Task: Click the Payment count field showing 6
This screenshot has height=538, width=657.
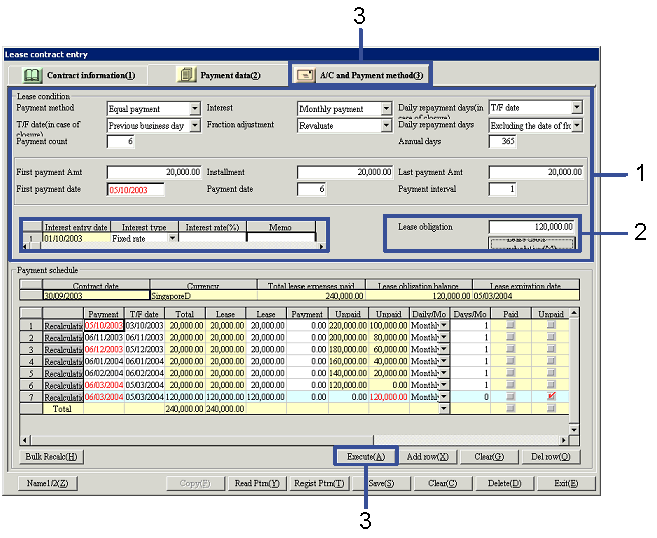Action: (x=121, y=142)
